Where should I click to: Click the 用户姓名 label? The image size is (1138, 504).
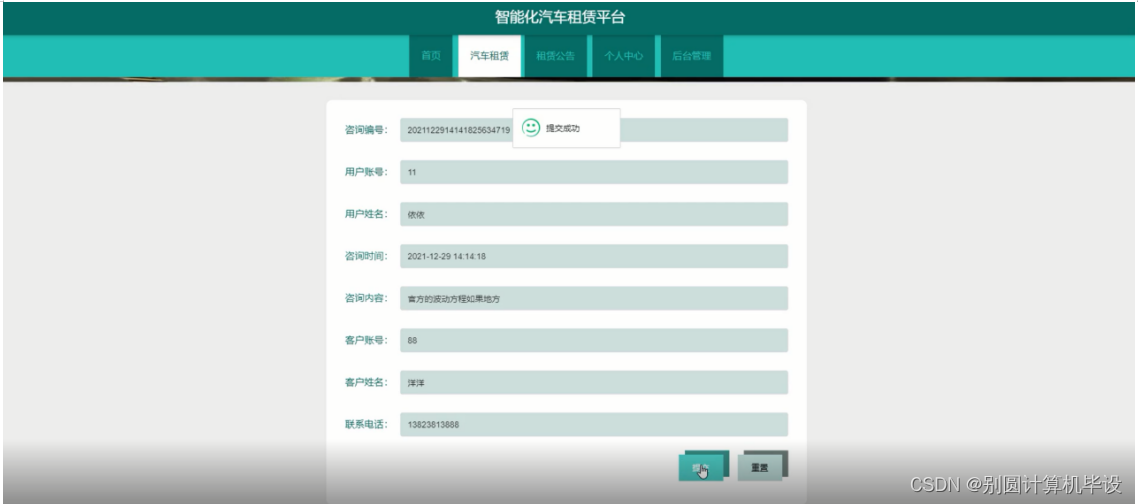367,214
